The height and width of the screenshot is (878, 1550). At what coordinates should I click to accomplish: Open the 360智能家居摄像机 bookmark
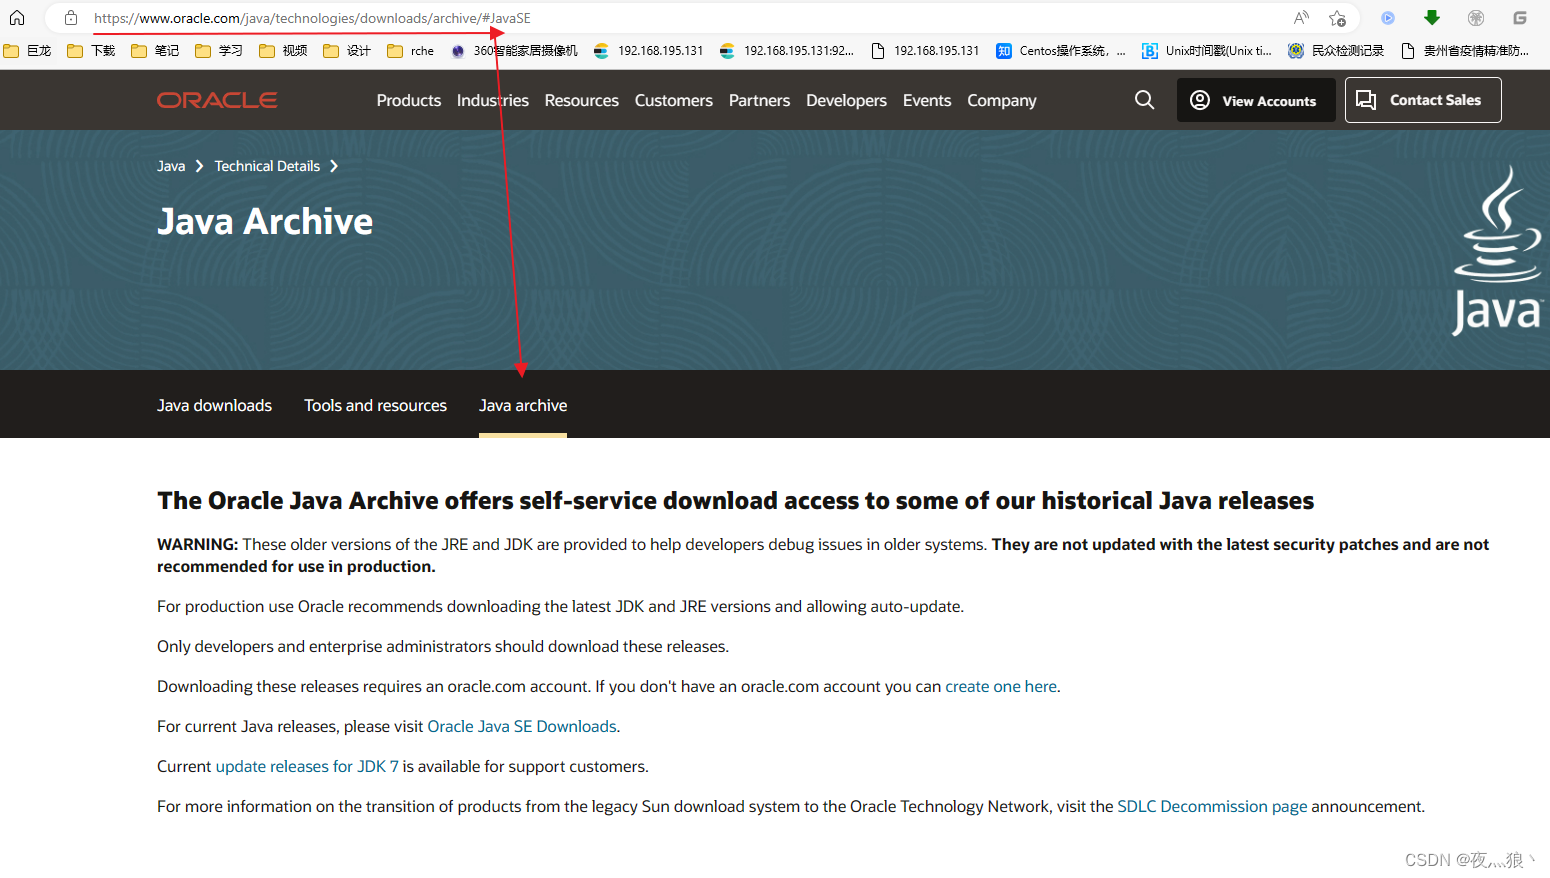coord(514,51)
